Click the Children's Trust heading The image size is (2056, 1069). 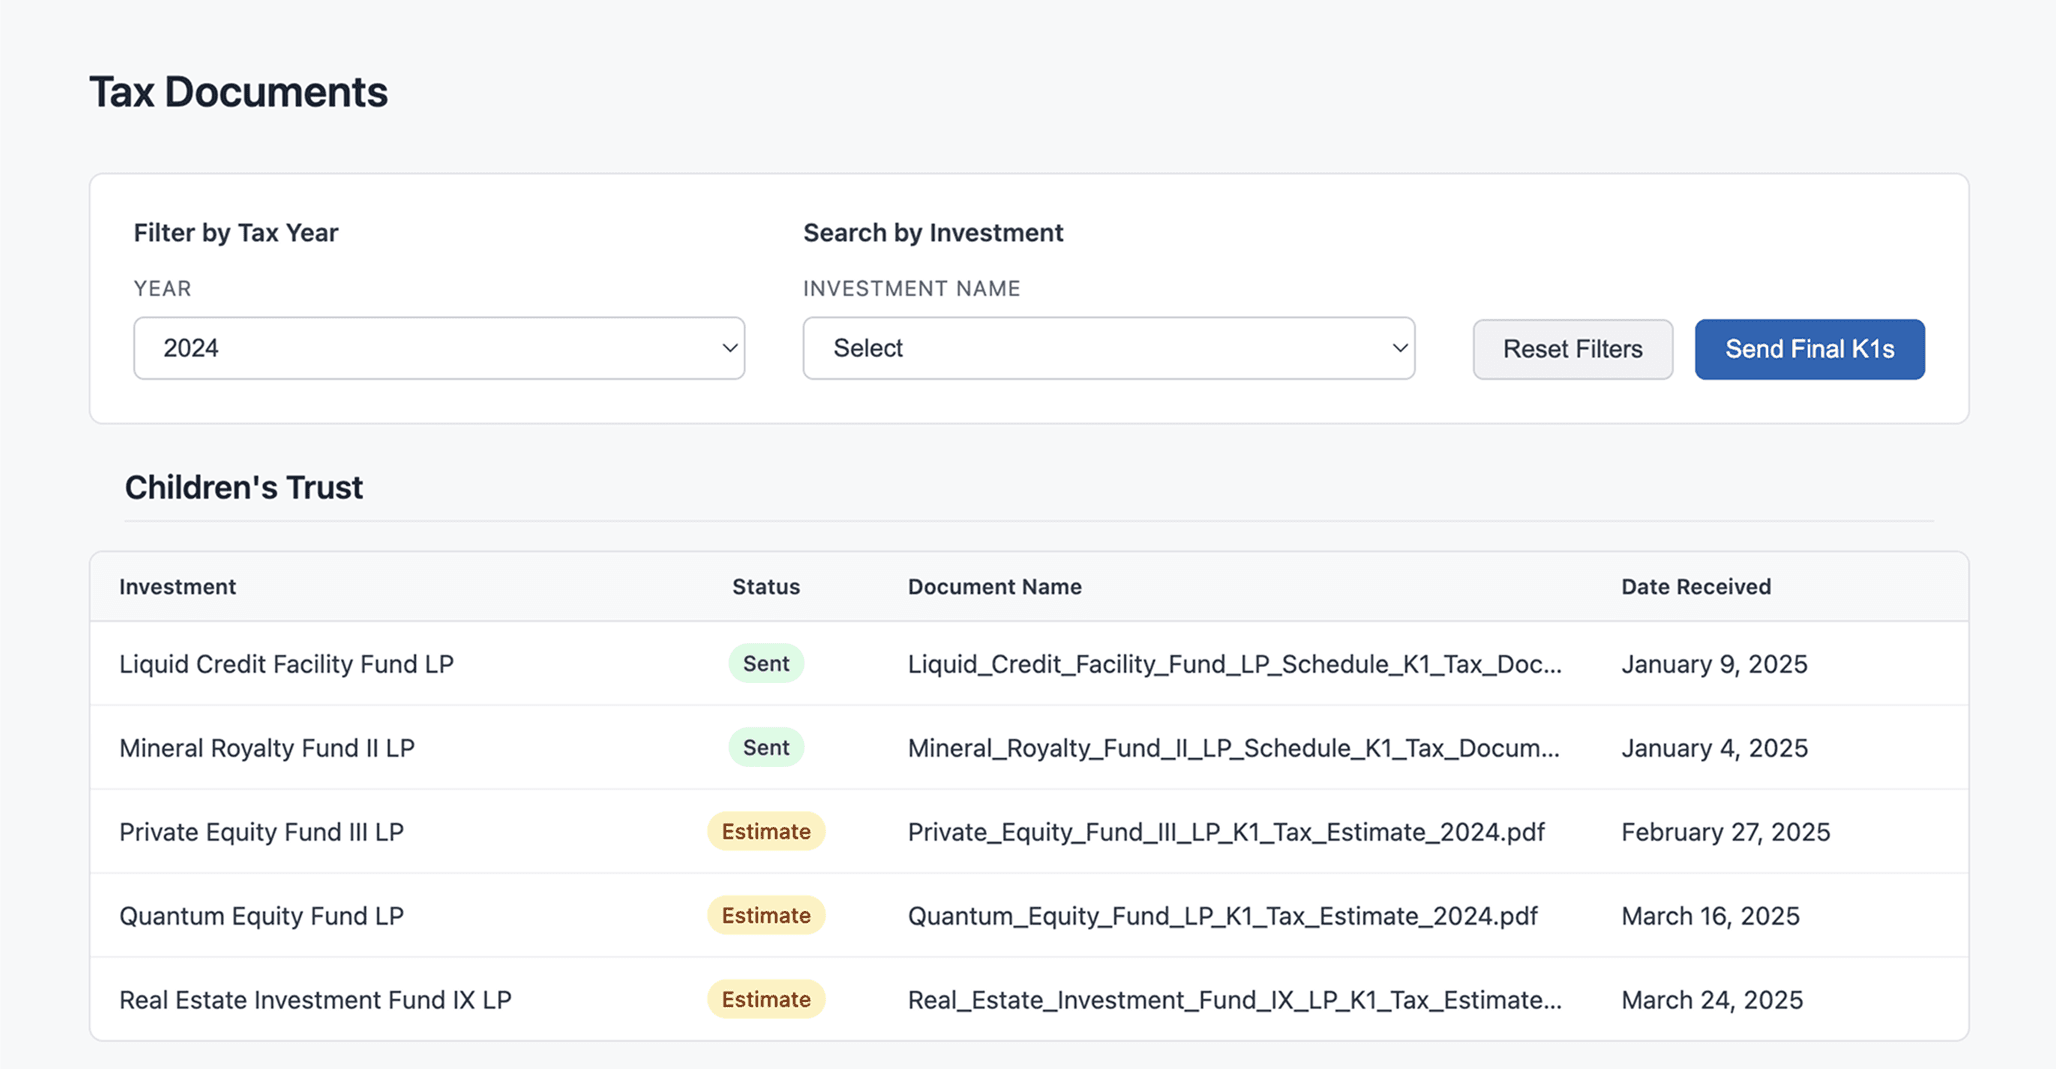[x=244, y=487]
